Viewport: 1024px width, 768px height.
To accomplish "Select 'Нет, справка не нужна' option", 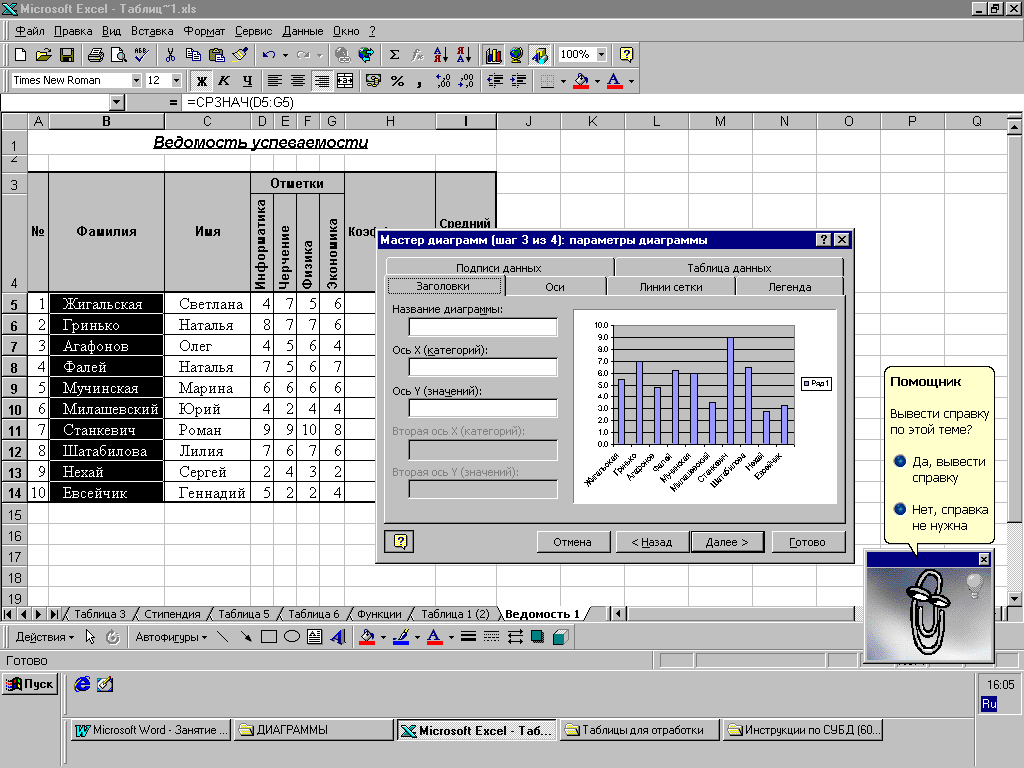I will (941, 517).
